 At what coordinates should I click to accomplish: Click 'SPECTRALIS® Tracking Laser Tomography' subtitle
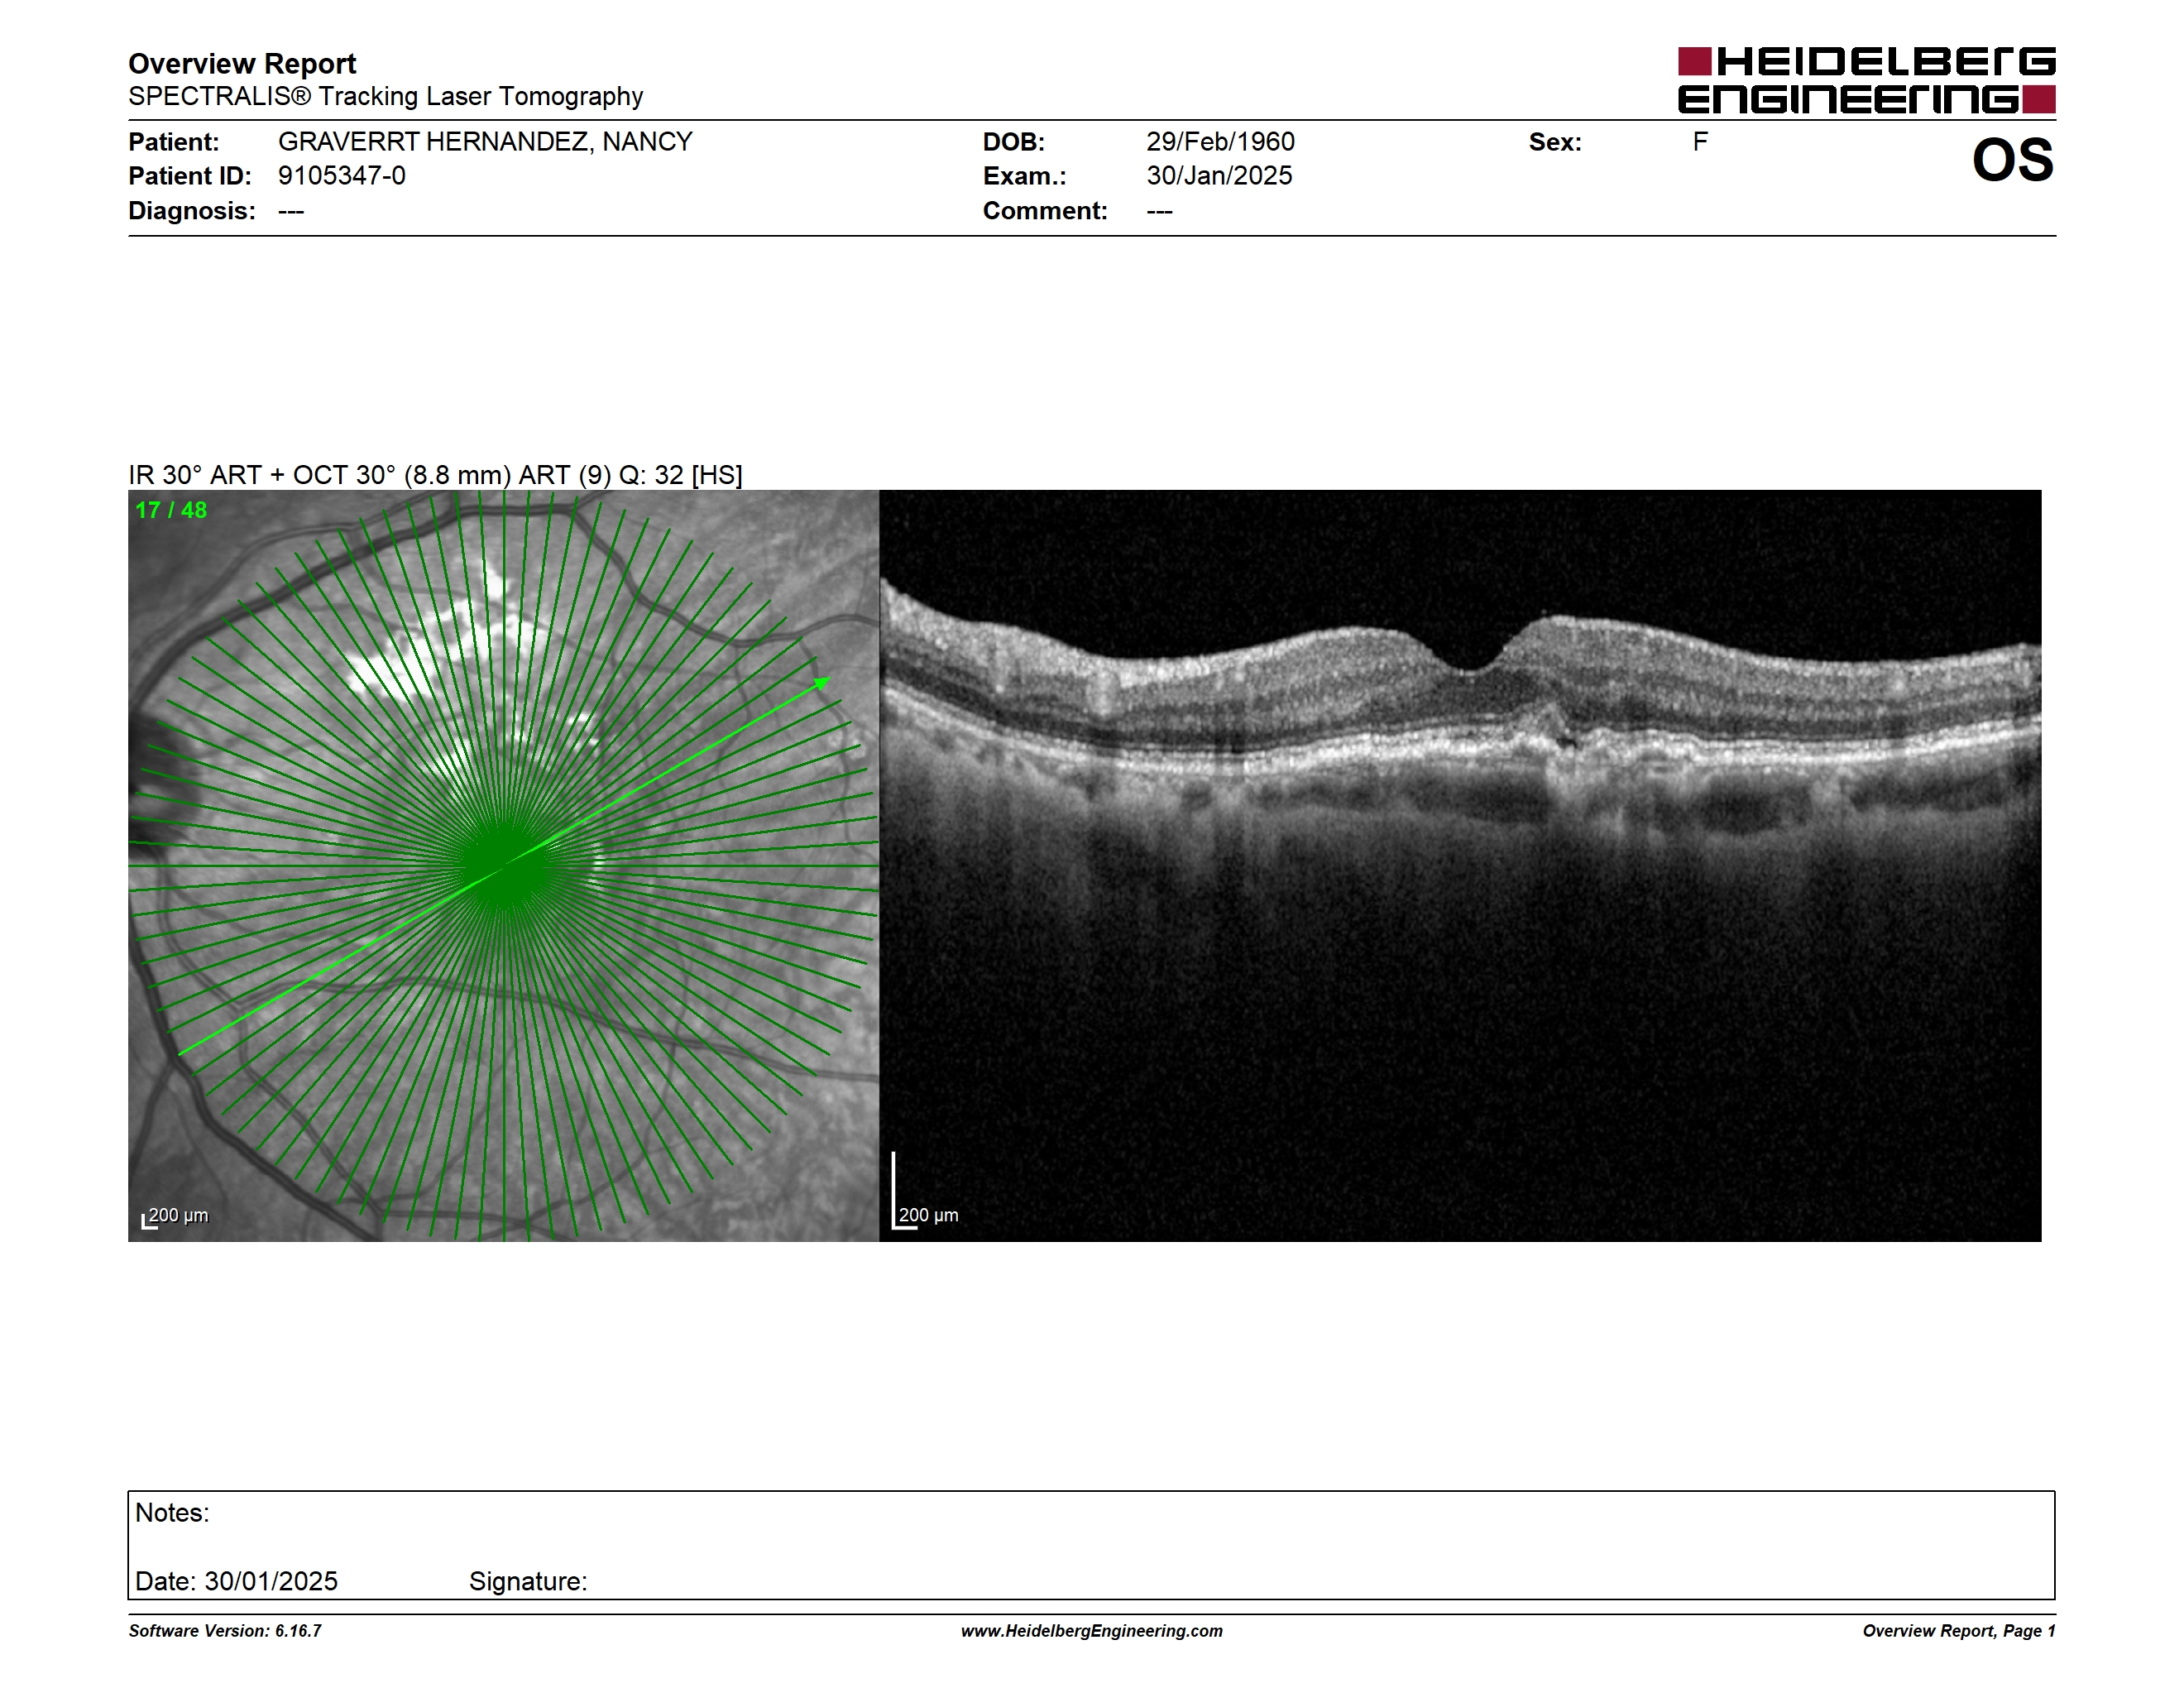tap(385, 96)
